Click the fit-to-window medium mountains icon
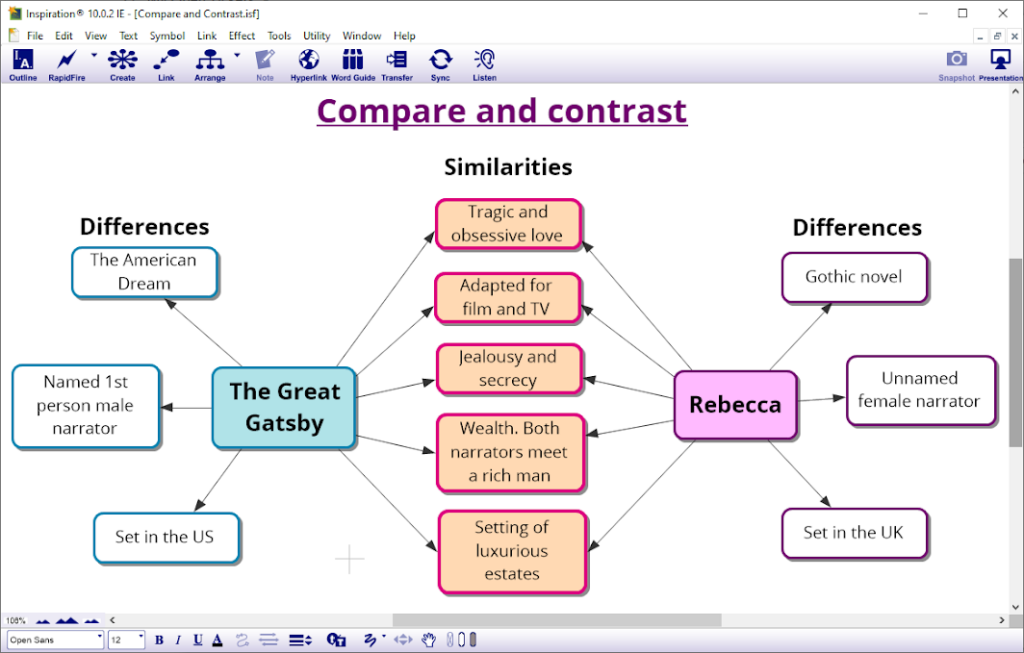The image size is (1024, 653). pyautogui.click(x=91, y=620)
